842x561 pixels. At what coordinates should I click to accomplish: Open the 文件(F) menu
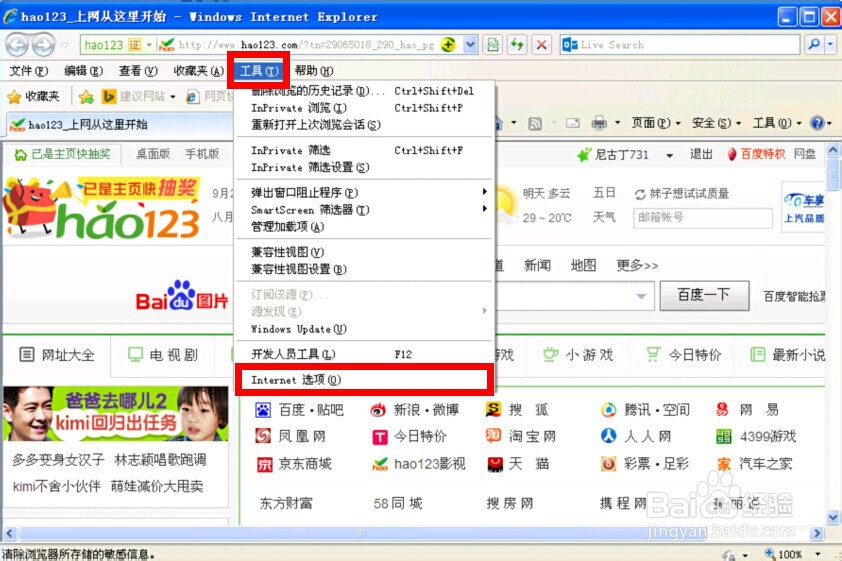(29, 70)
